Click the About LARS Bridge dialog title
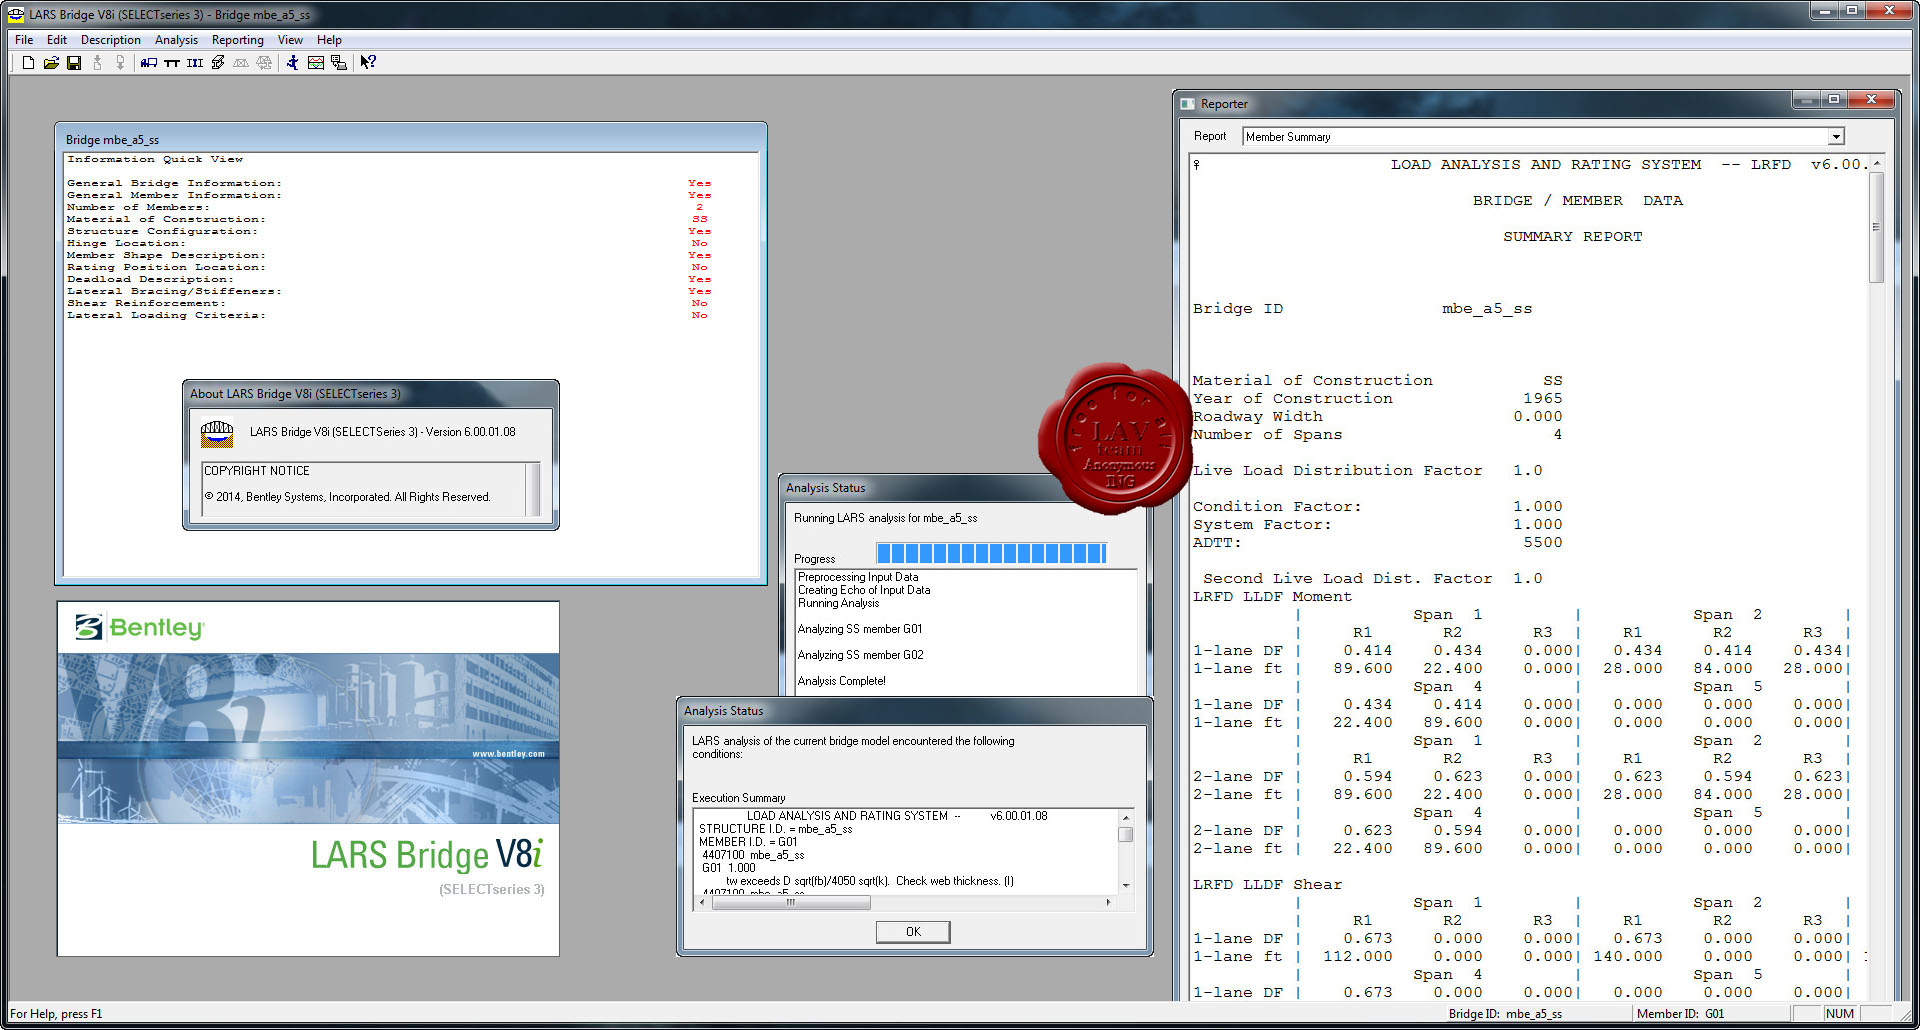 (x=295, y=394)
